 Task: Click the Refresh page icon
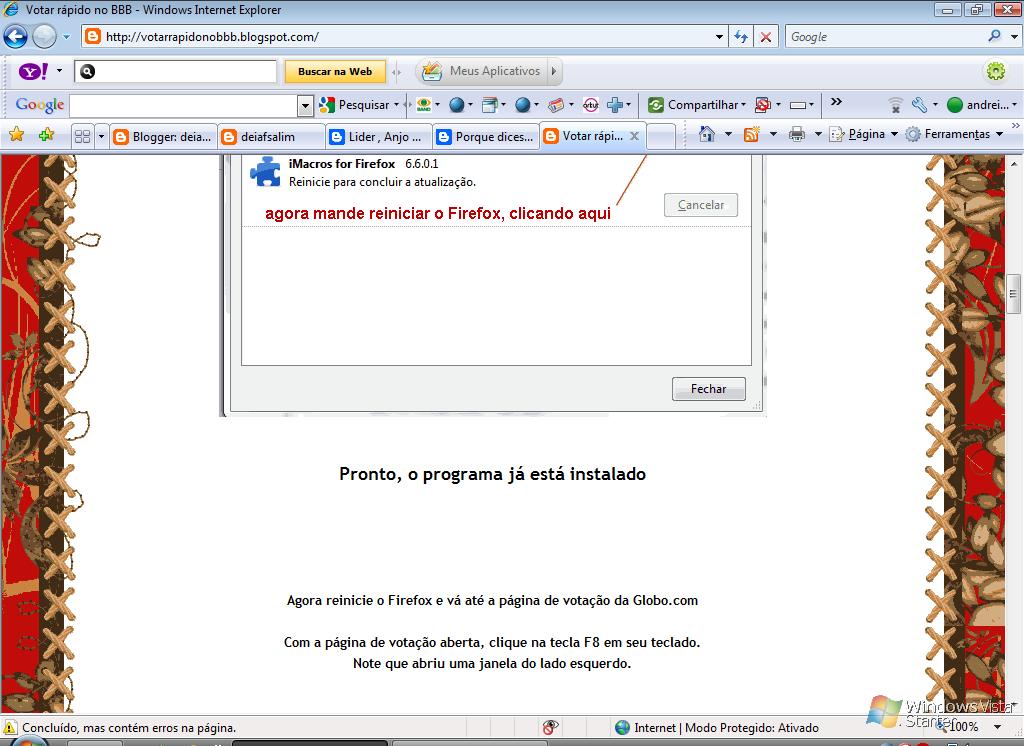[x=741, y=37]
